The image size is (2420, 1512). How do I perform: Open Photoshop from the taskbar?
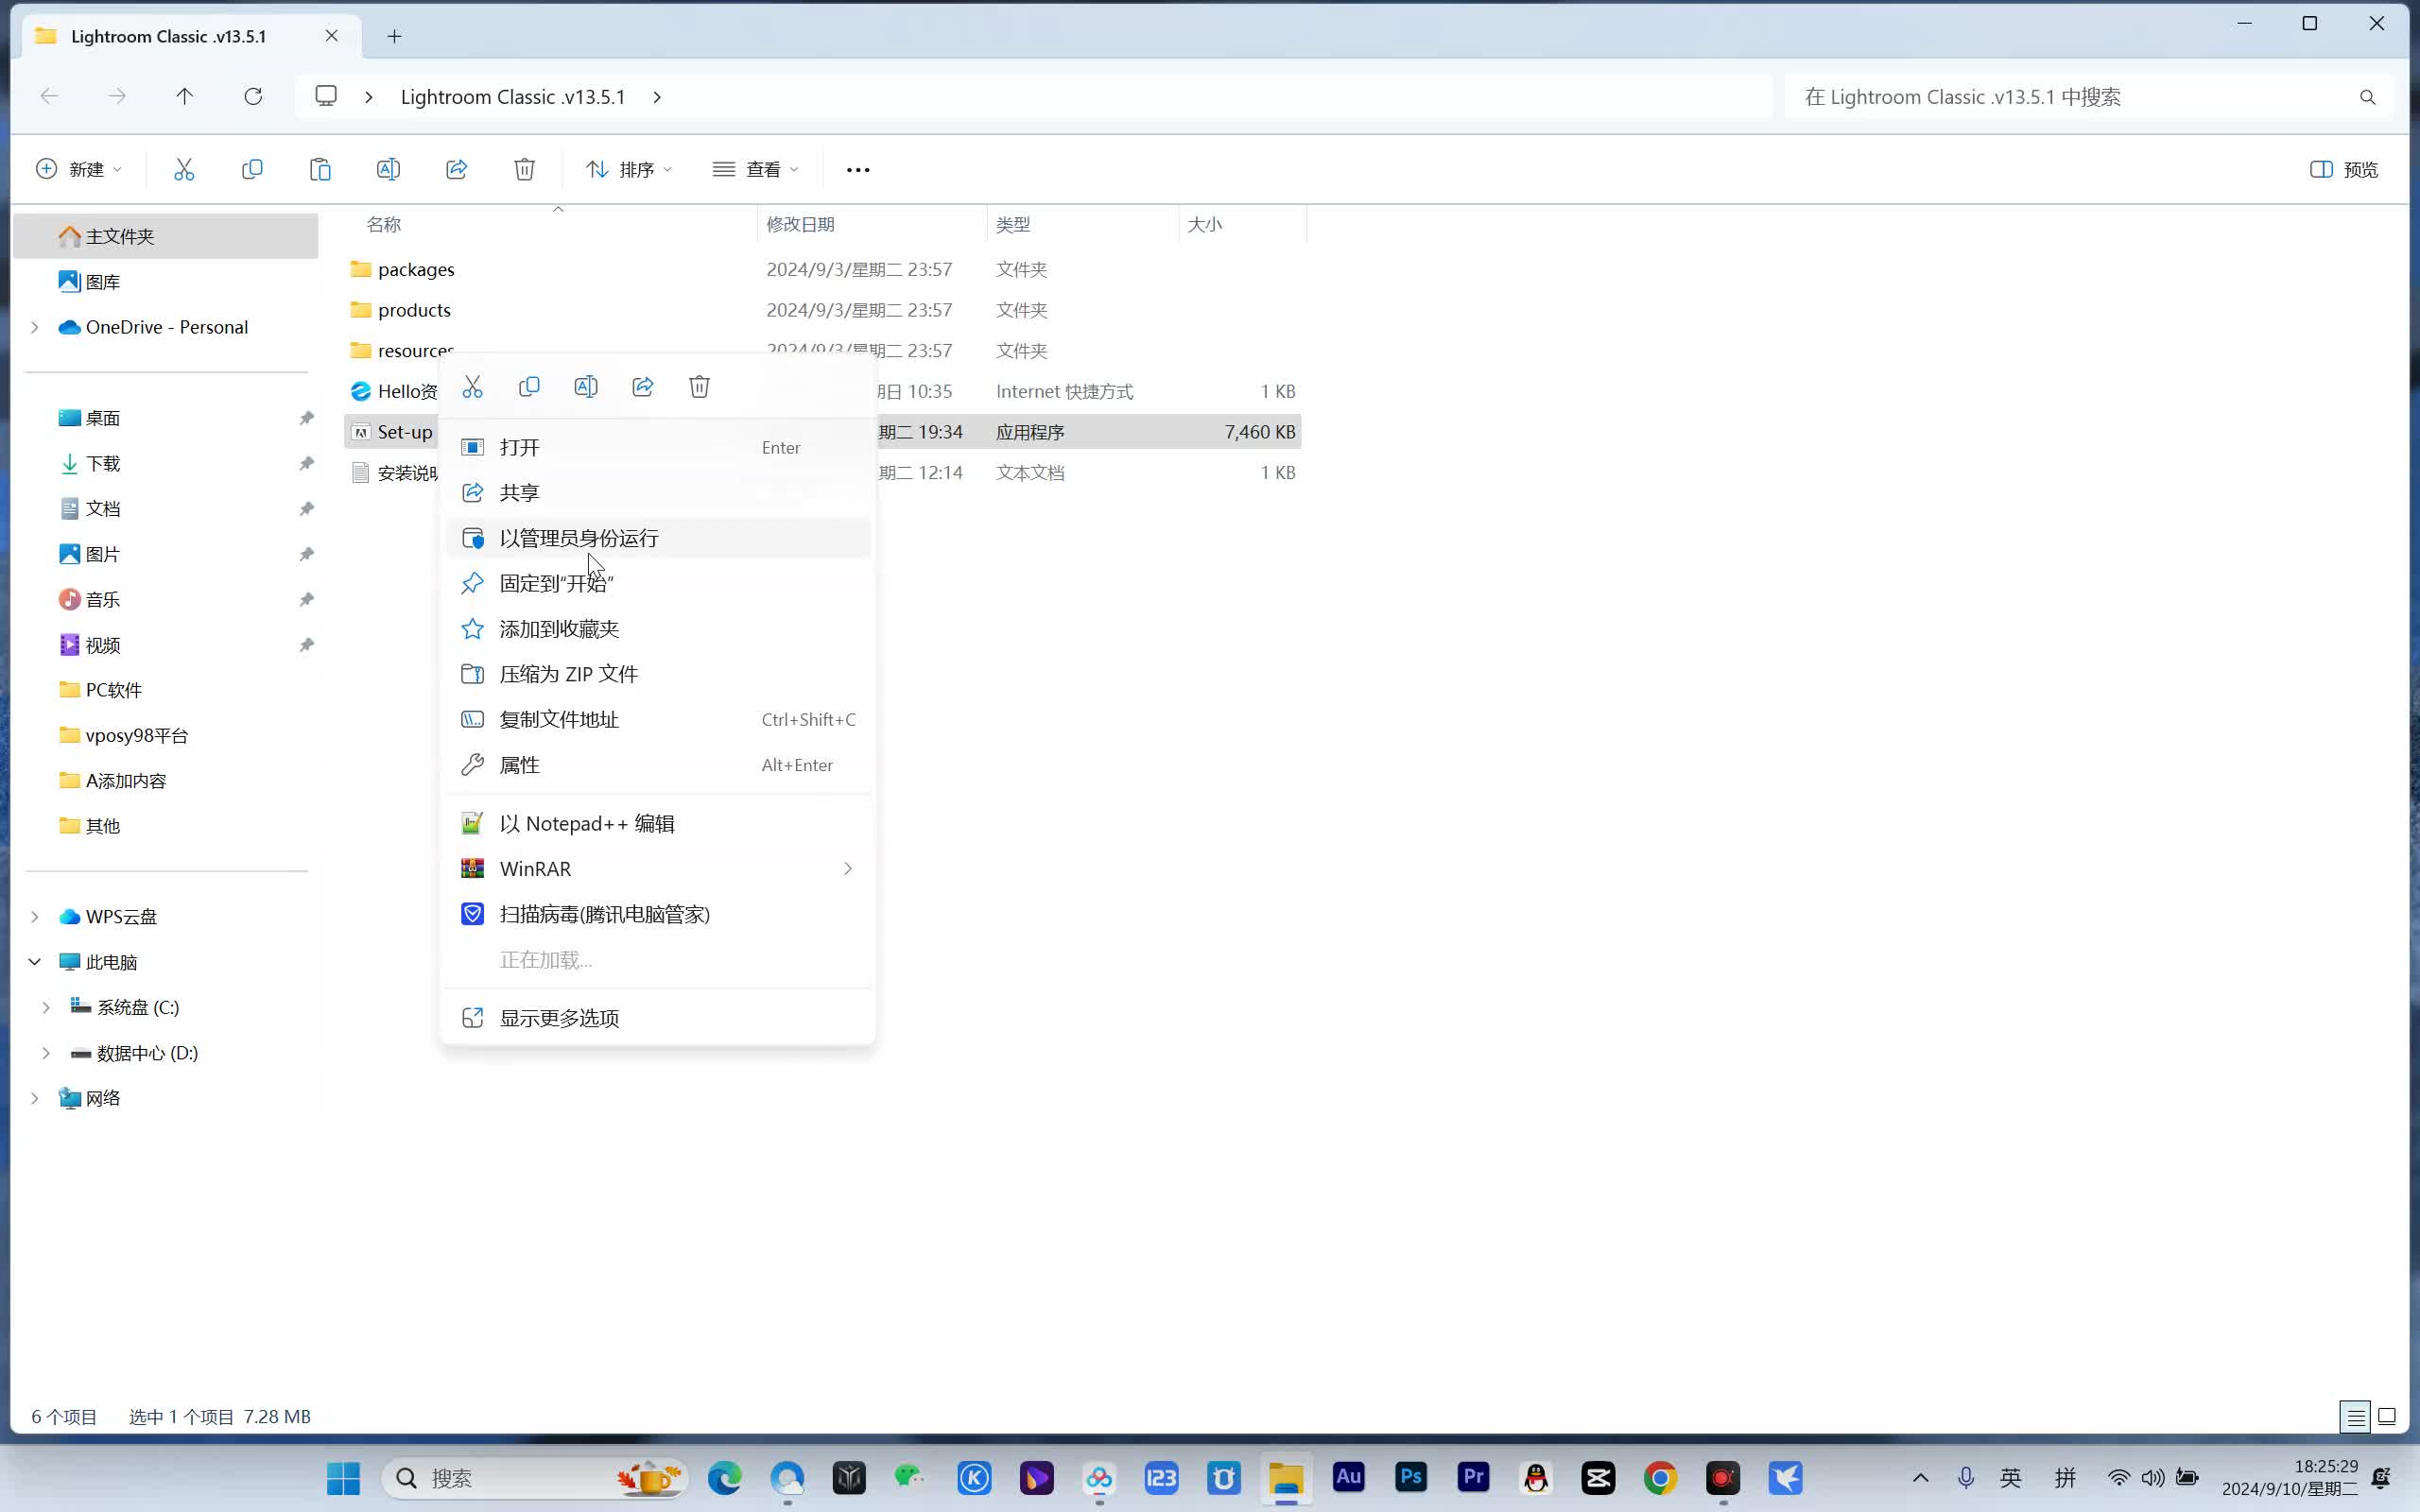(1410, 1477)
